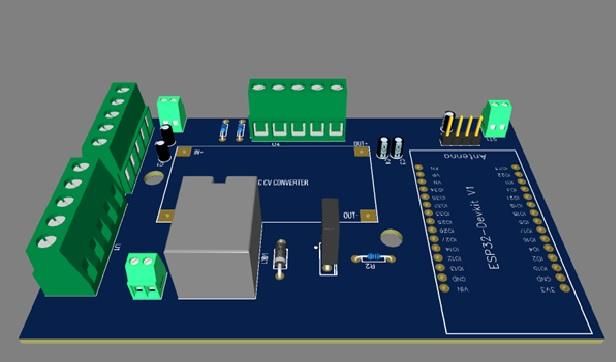Click the 'OUT-' label beside the lower right pad
616x362 pixels.
tap(350, 215)
